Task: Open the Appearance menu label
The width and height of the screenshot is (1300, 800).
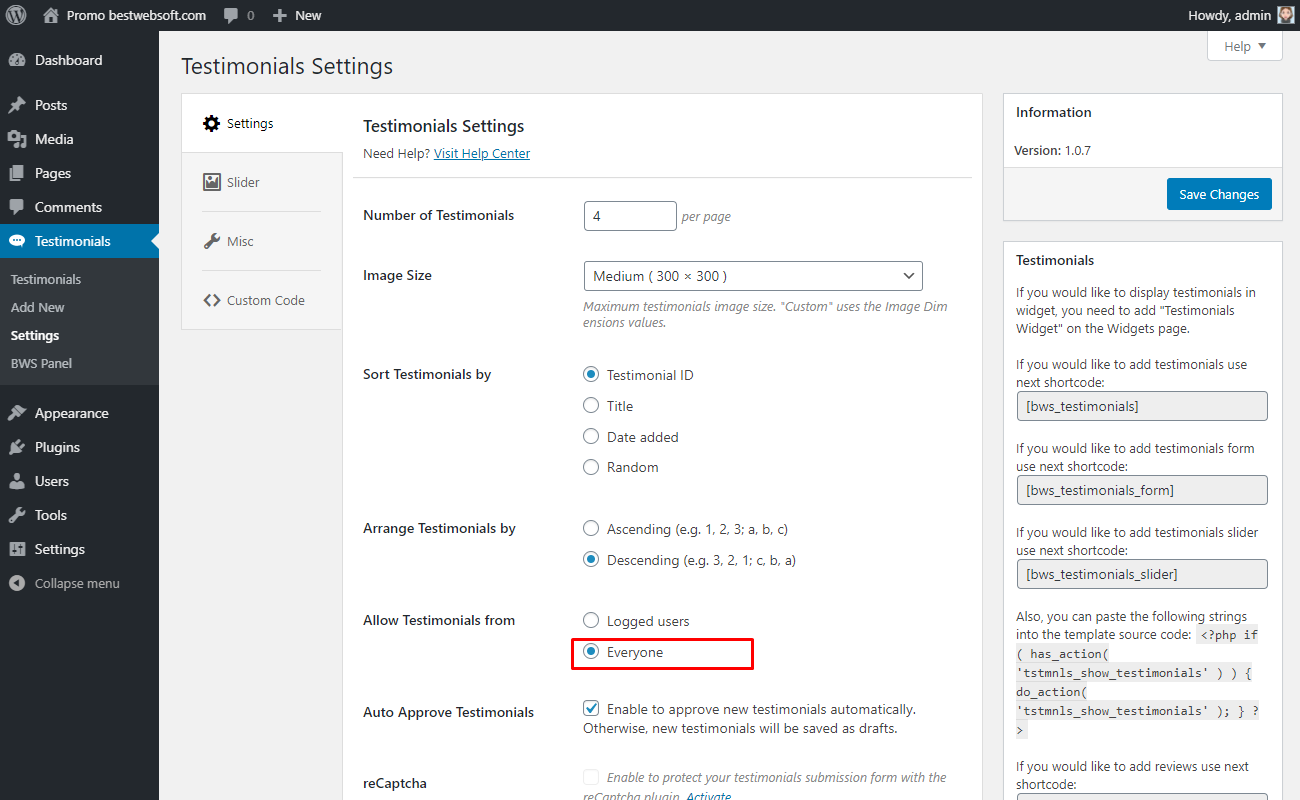Action: coord(72,413)
